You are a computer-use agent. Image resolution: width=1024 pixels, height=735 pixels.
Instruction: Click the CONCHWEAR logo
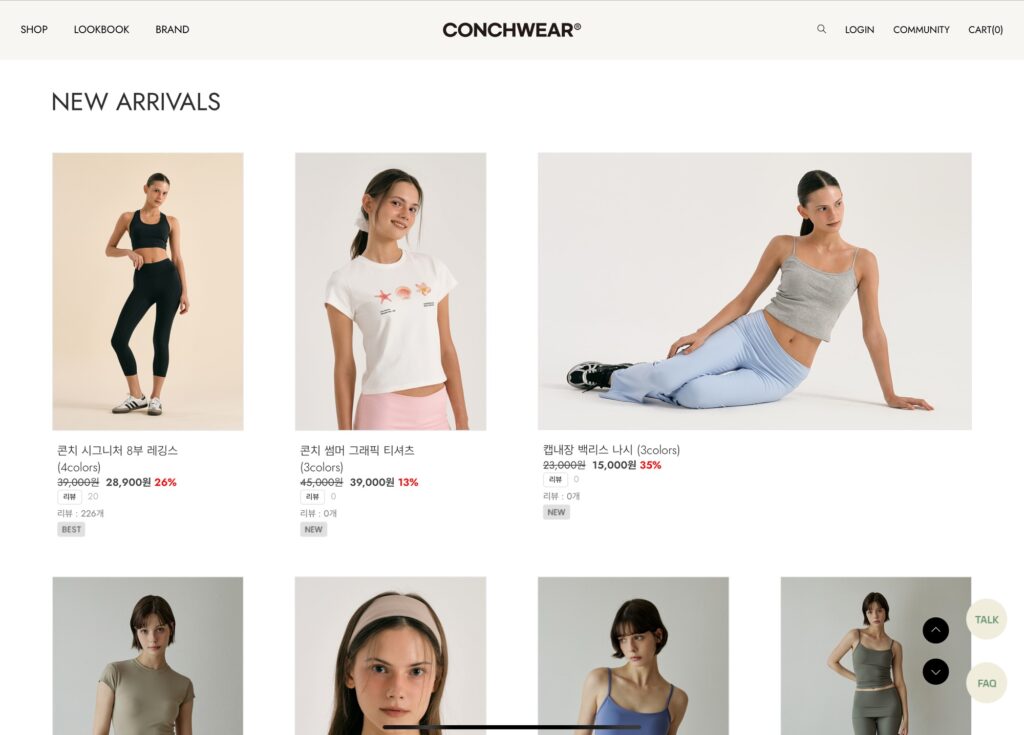tap(511, 30)
